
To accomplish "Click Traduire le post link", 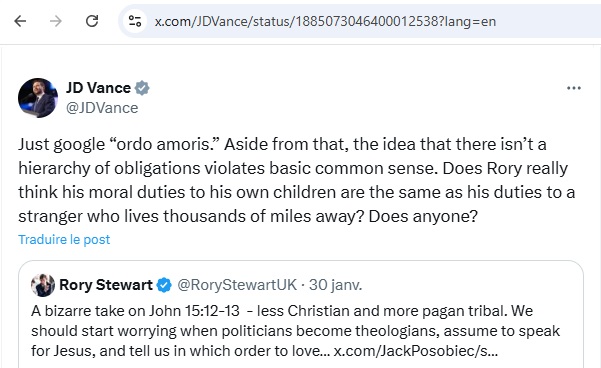I will click(64, 240).
